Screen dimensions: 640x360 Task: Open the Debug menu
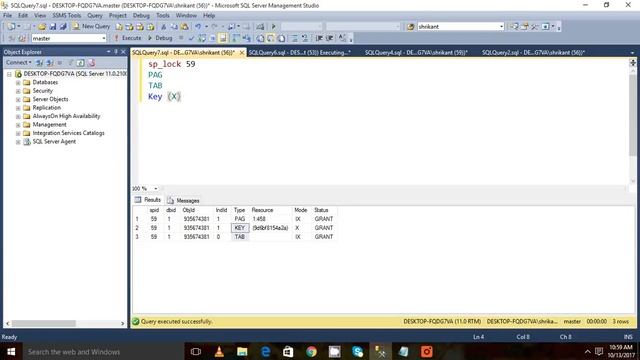141,16
